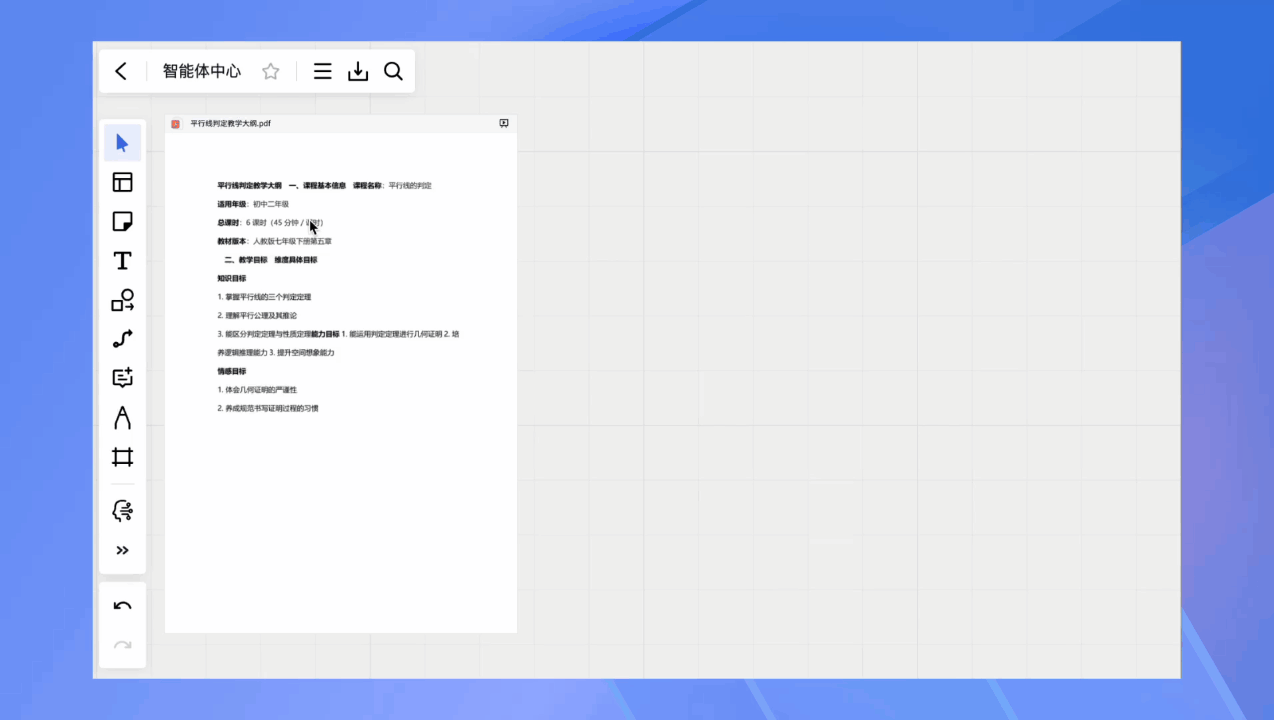Open the hamburger main menu
Screen dimensions: 1274x720
pyautogui.click(x=322, y=71)
